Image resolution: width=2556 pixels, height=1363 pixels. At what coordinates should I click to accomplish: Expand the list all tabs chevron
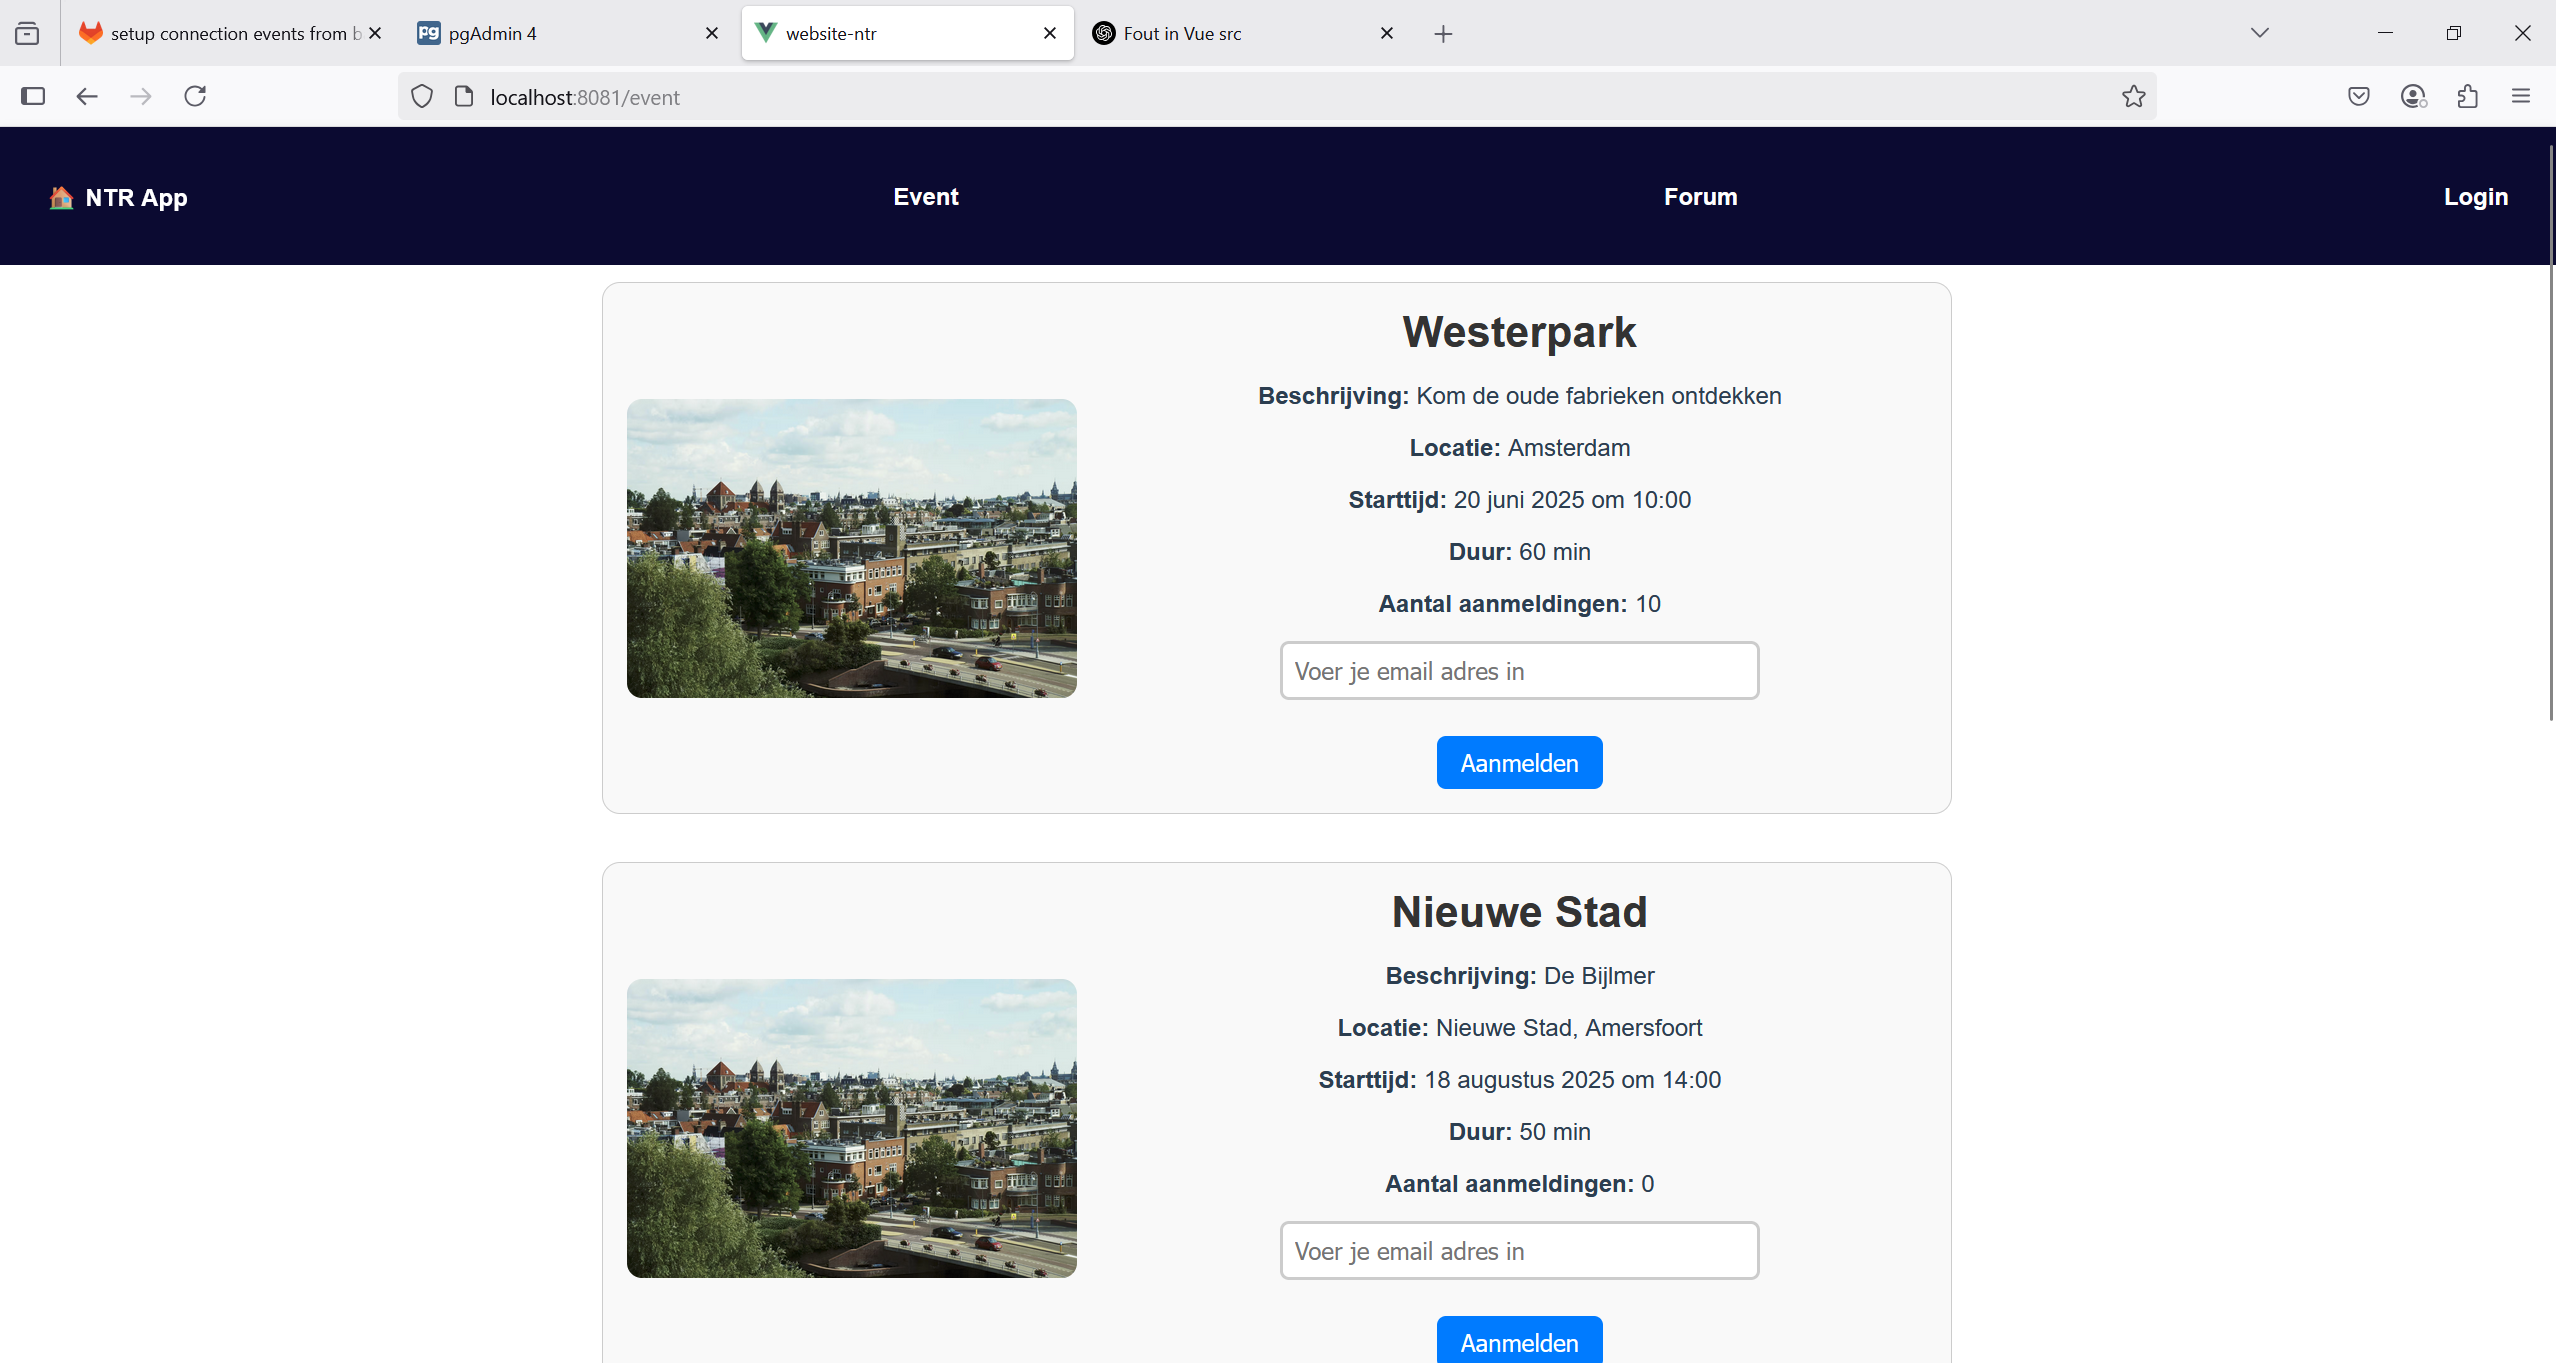(2259, 33)
